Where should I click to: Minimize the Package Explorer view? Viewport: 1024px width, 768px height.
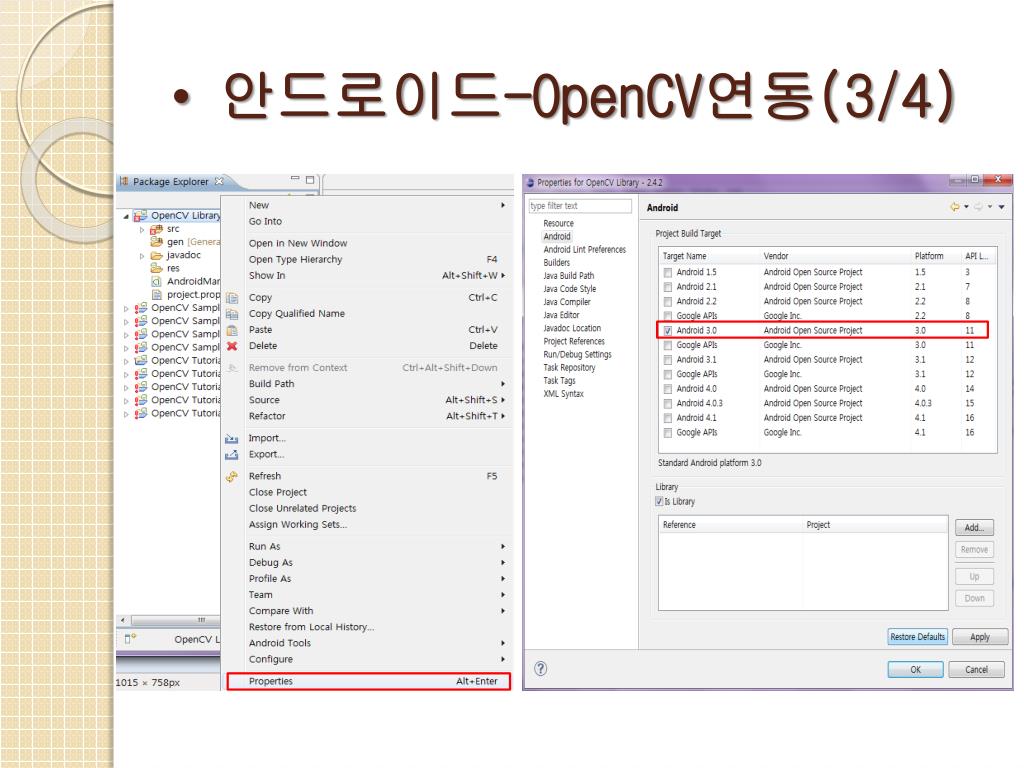tap(295, 179)
